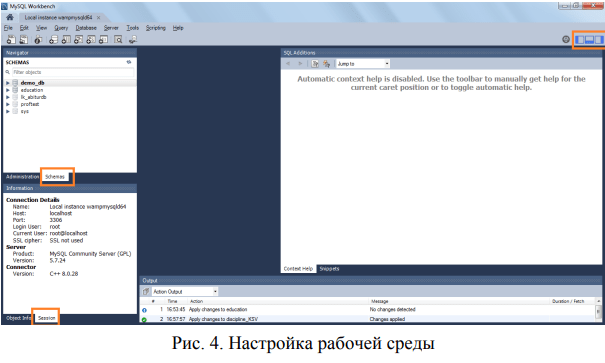The width and height of the screenshot is (605, 363).
Task: Open the Query menu
Action: [61, 28]
